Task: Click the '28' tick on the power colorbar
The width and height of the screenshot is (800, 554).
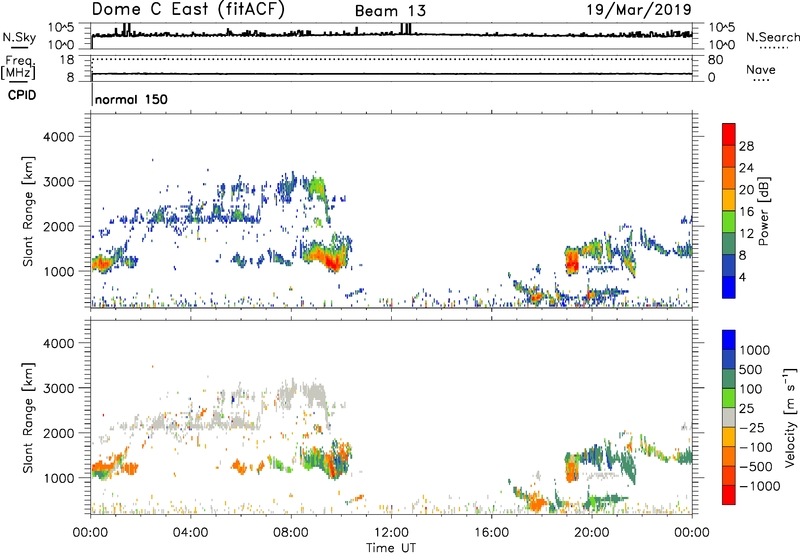Action: (746, 146)
